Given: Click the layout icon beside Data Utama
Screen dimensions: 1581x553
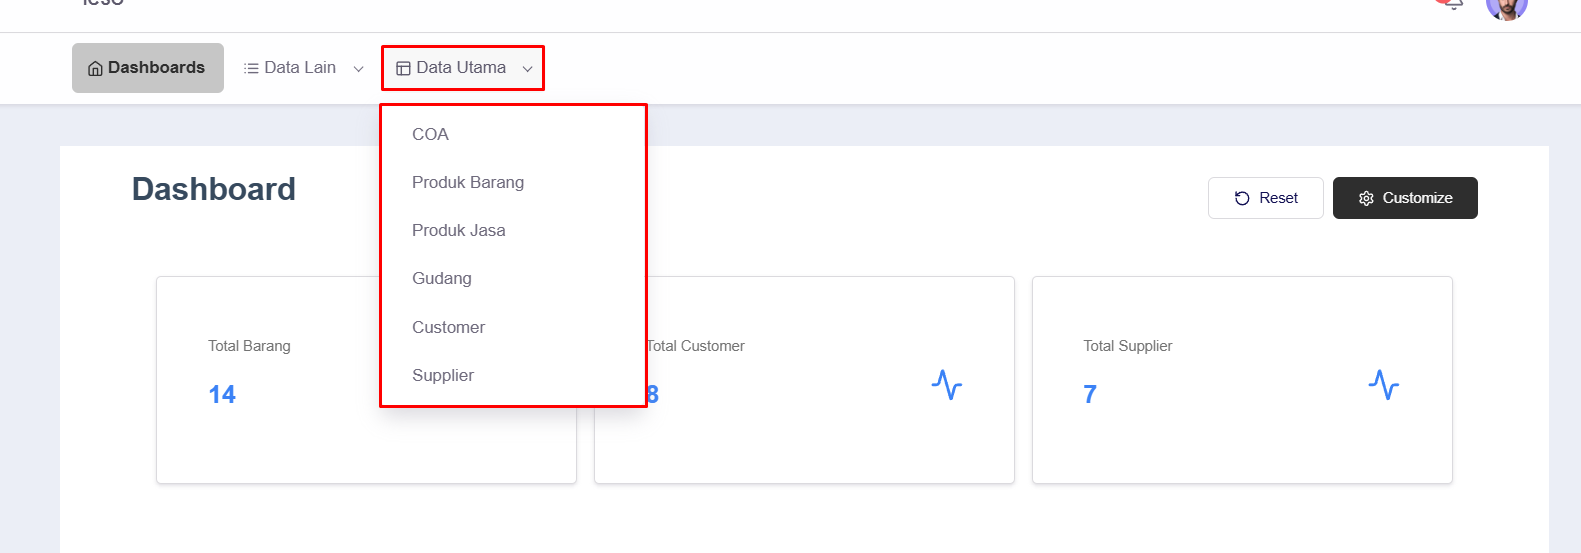Looking at the screenshot, I should pyautogui.click(x=403, y=69).
